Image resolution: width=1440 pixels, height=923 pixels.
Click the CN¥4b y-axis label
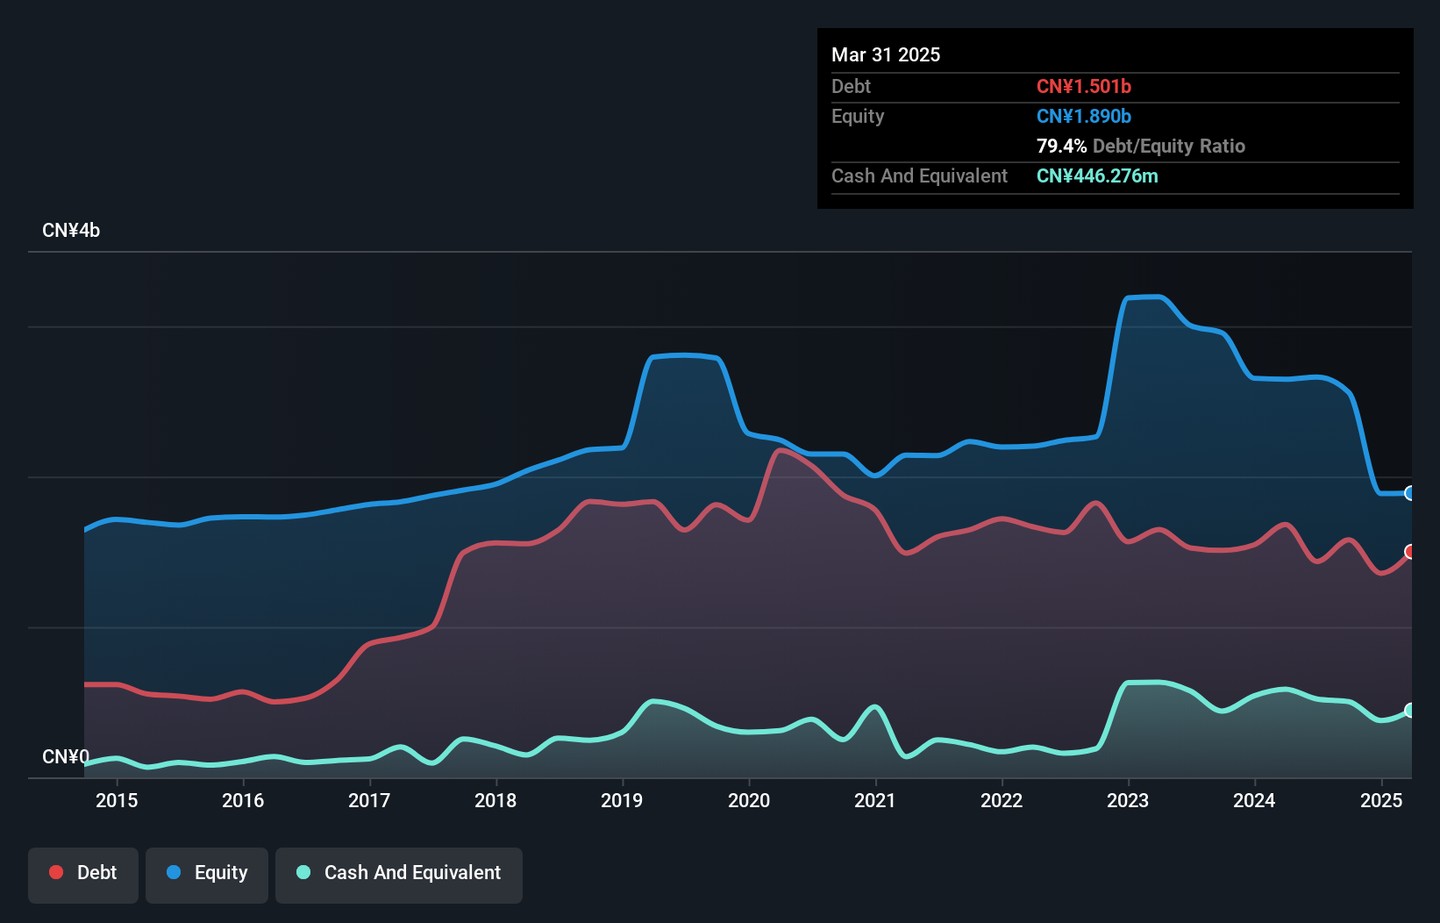pyautogui.click(x=71, y=231)
